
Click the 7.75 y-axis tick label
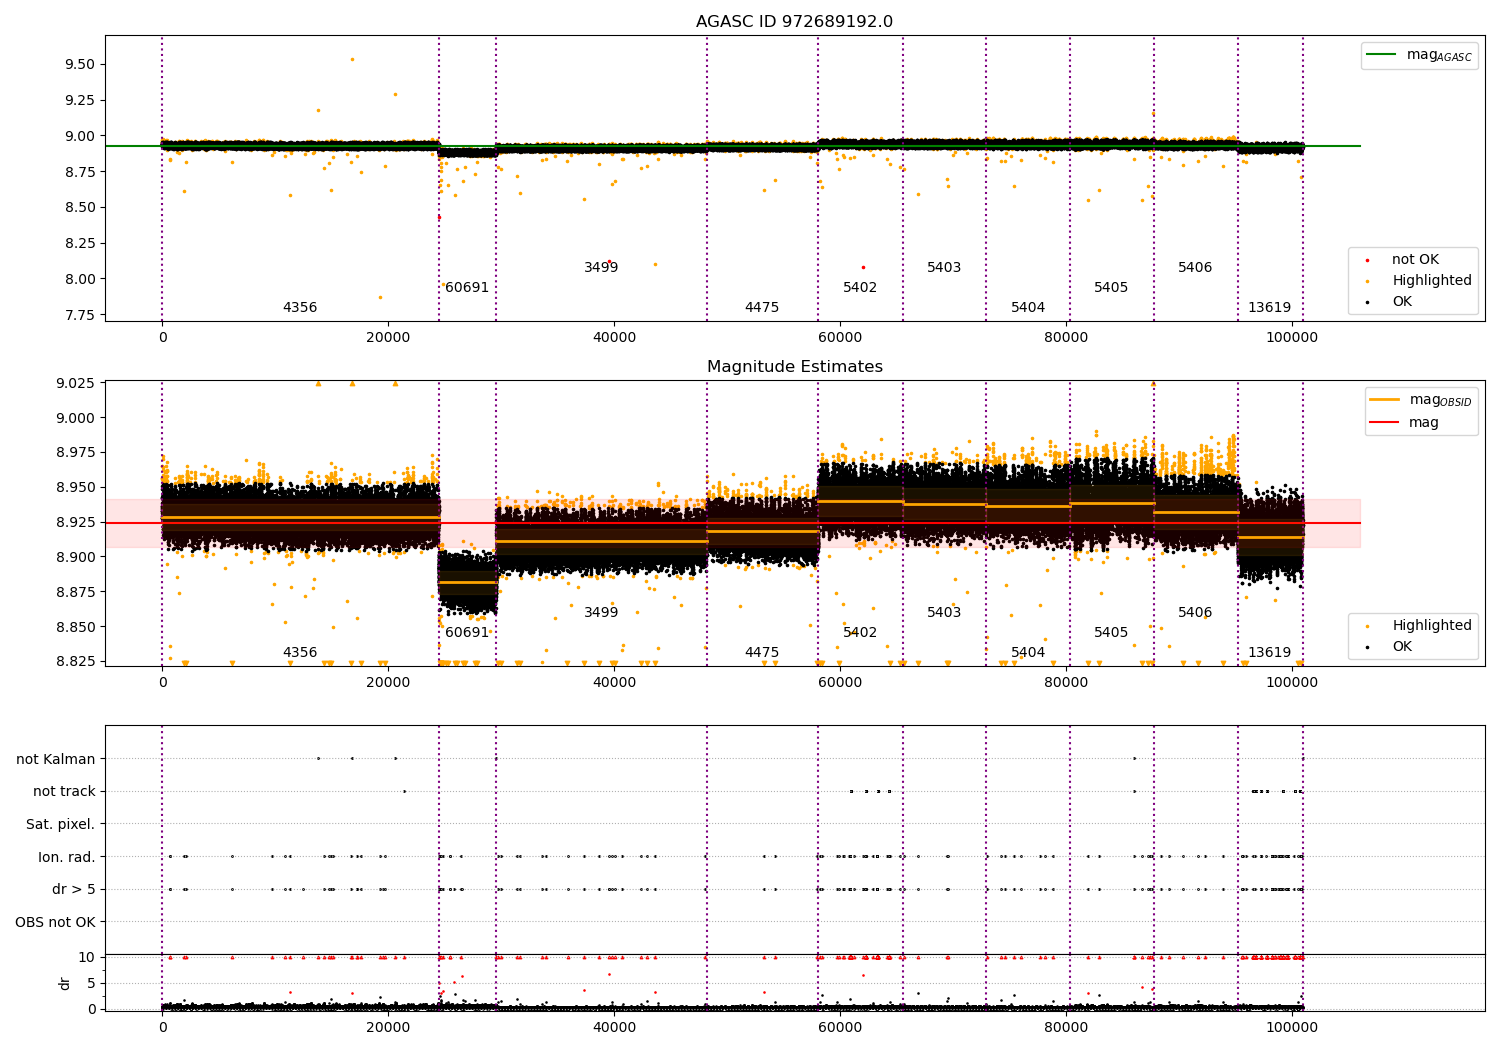tap(79, 315)
